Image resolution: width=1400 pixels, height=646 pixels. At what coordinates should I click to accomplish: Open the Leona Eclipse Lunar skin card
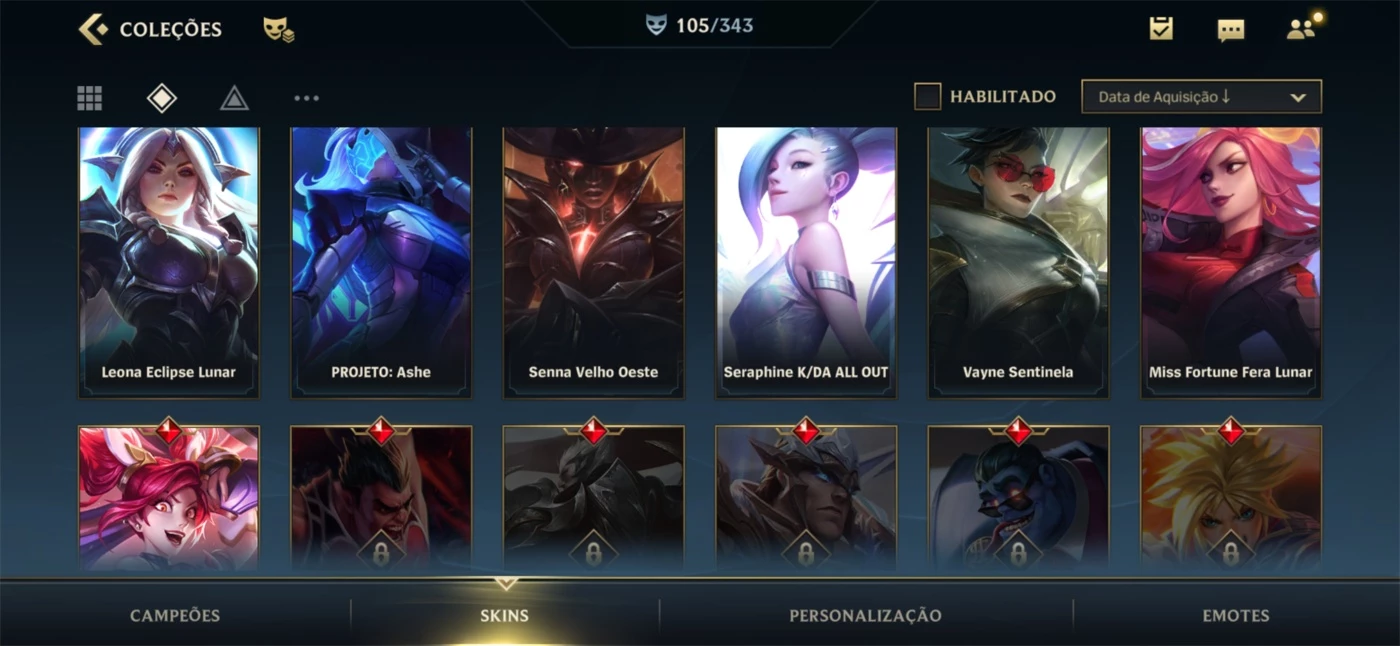click(169, 262)
